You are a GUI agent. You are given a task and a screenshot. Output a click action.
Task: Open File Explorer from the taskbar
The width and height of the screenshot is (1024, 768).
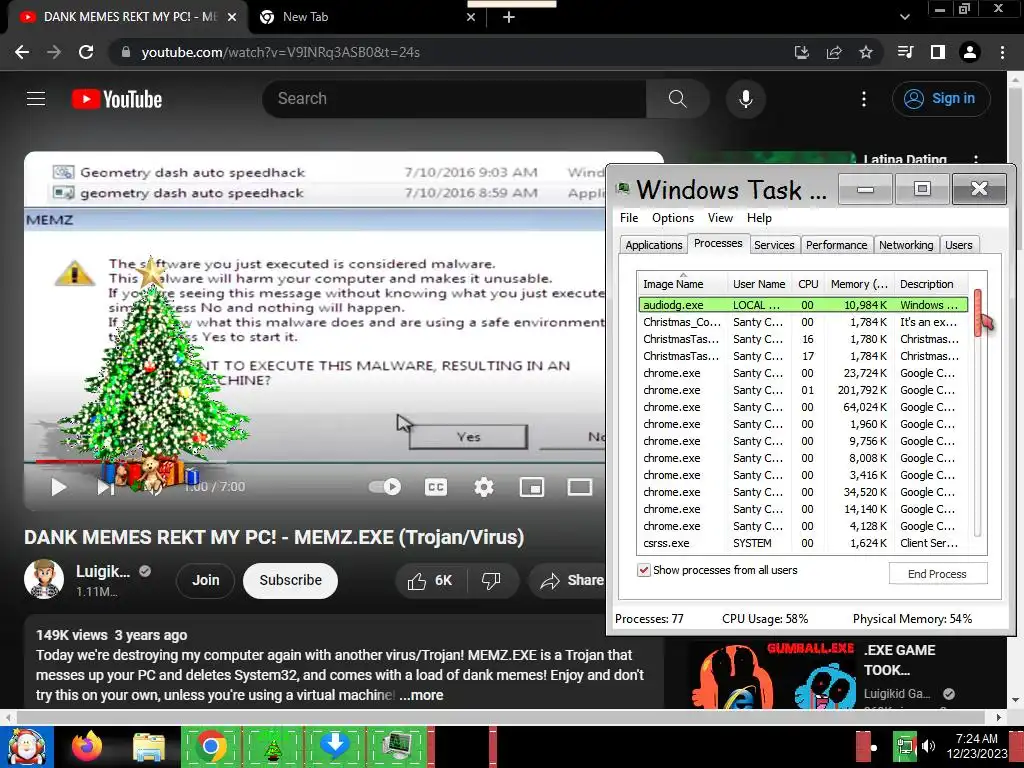pyautogui.click(x=149, y=746)
